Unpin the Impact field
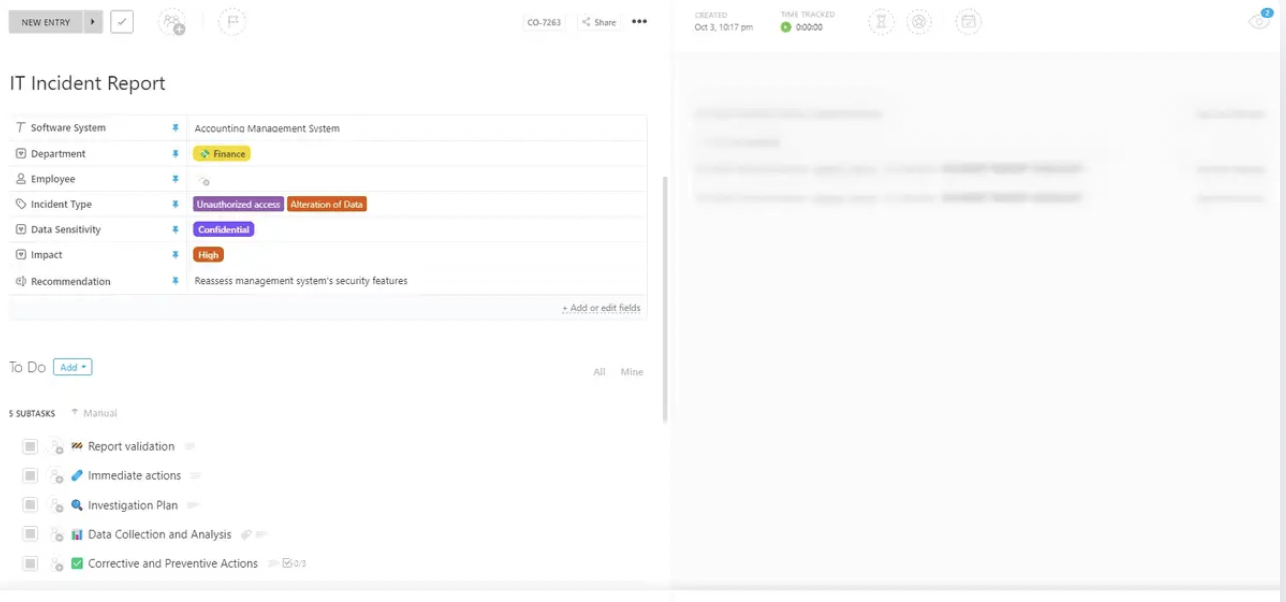Viewport: 1286px width, 602px height. pos(175,255)
